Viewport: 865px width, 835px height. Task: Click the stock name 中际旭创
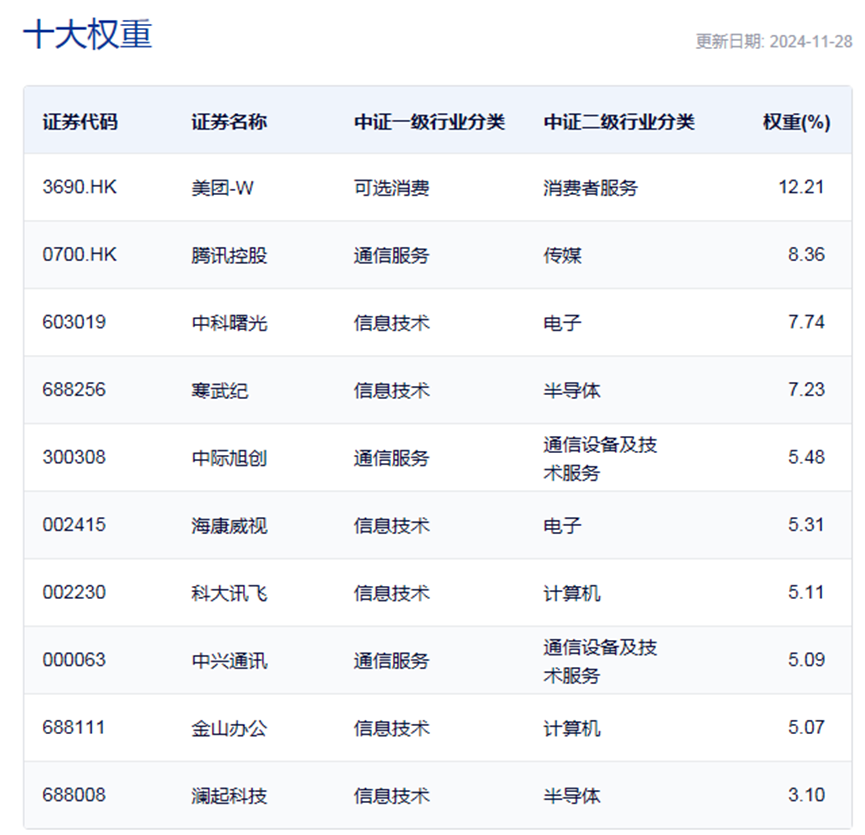[x=229, y=458]
